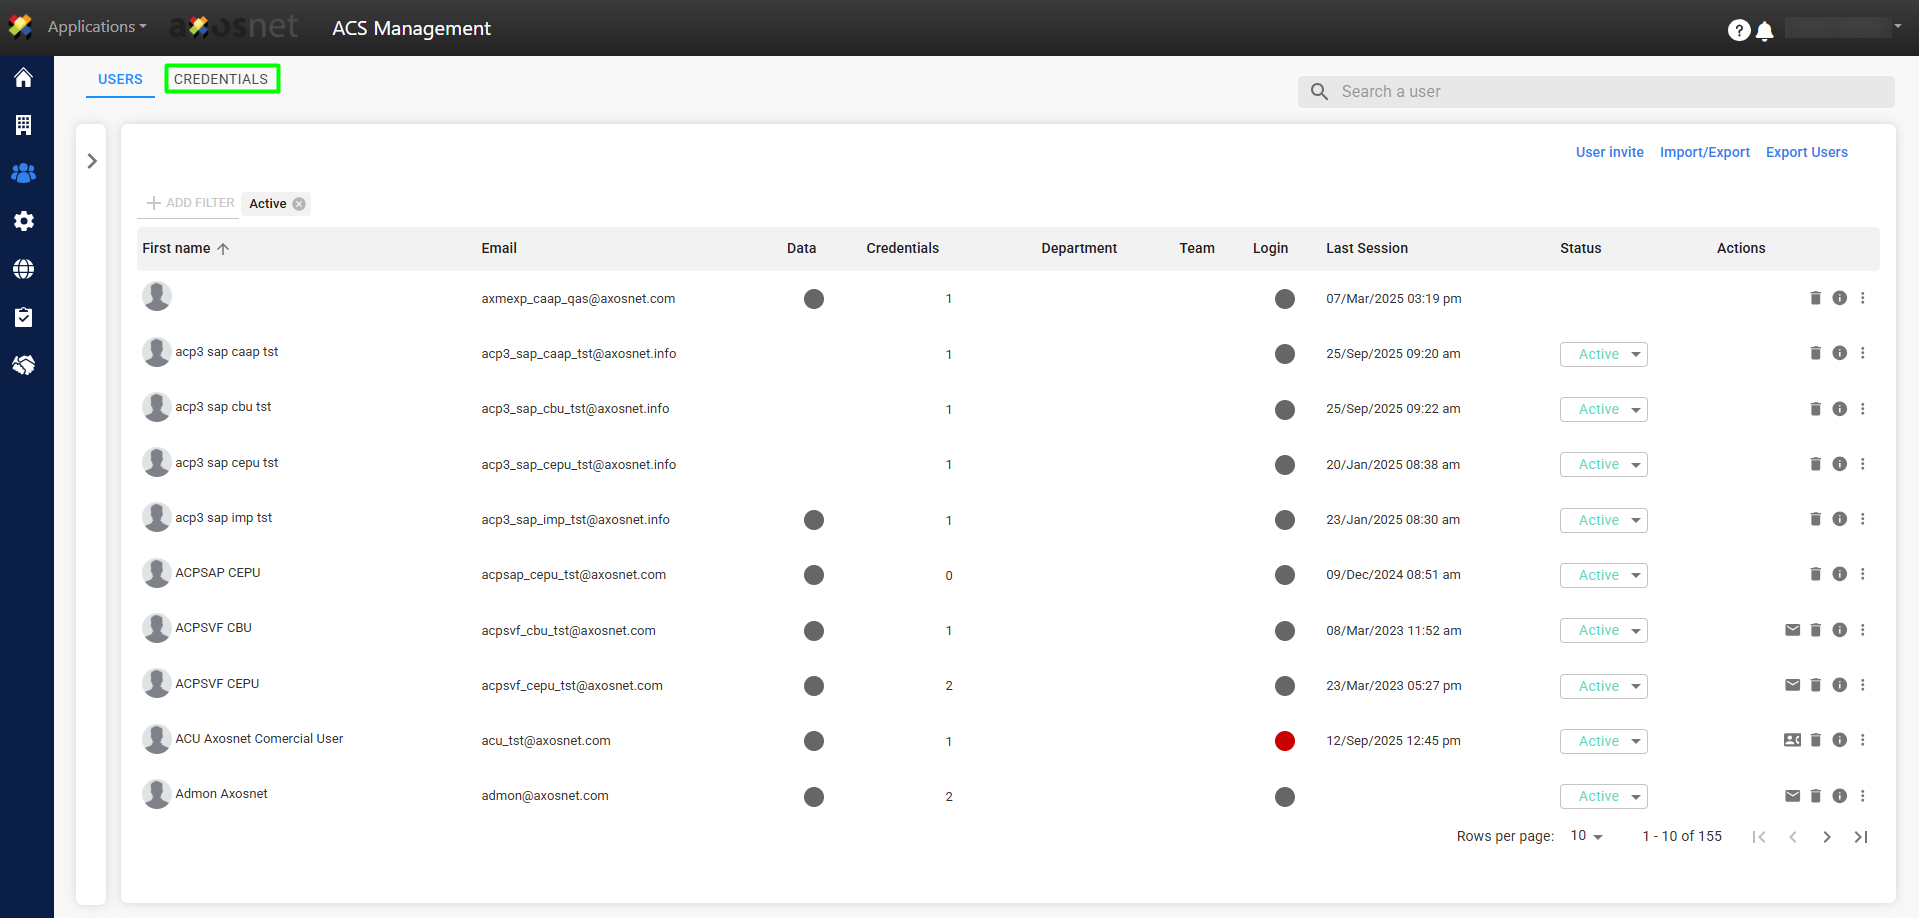1919x918 pixels.
Task: Remove the Active filter chip
Action: (x=299, y=204)
